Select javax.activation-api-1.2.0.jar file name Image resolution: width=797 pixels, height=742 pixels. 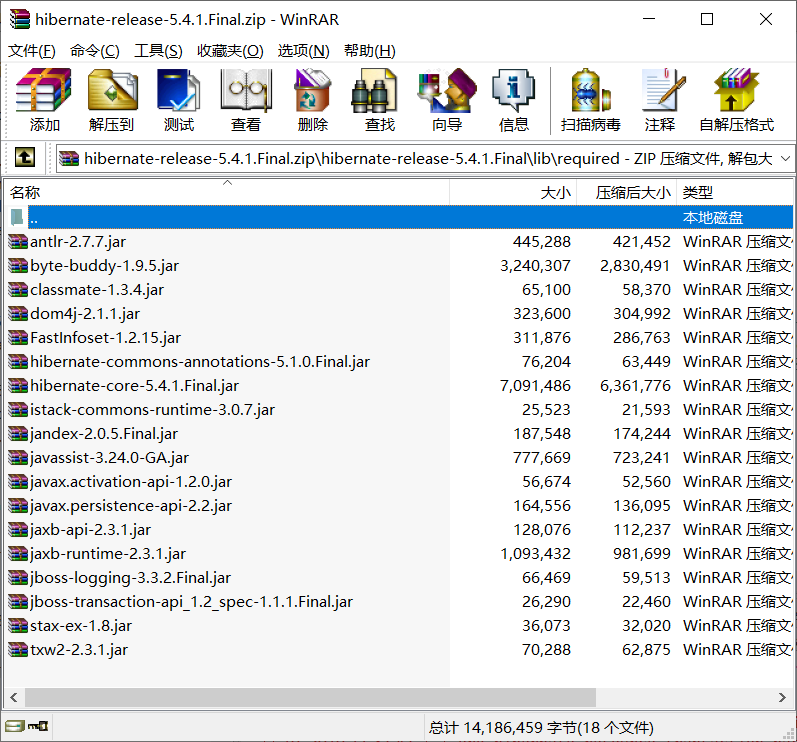click(x=131, y=481)
